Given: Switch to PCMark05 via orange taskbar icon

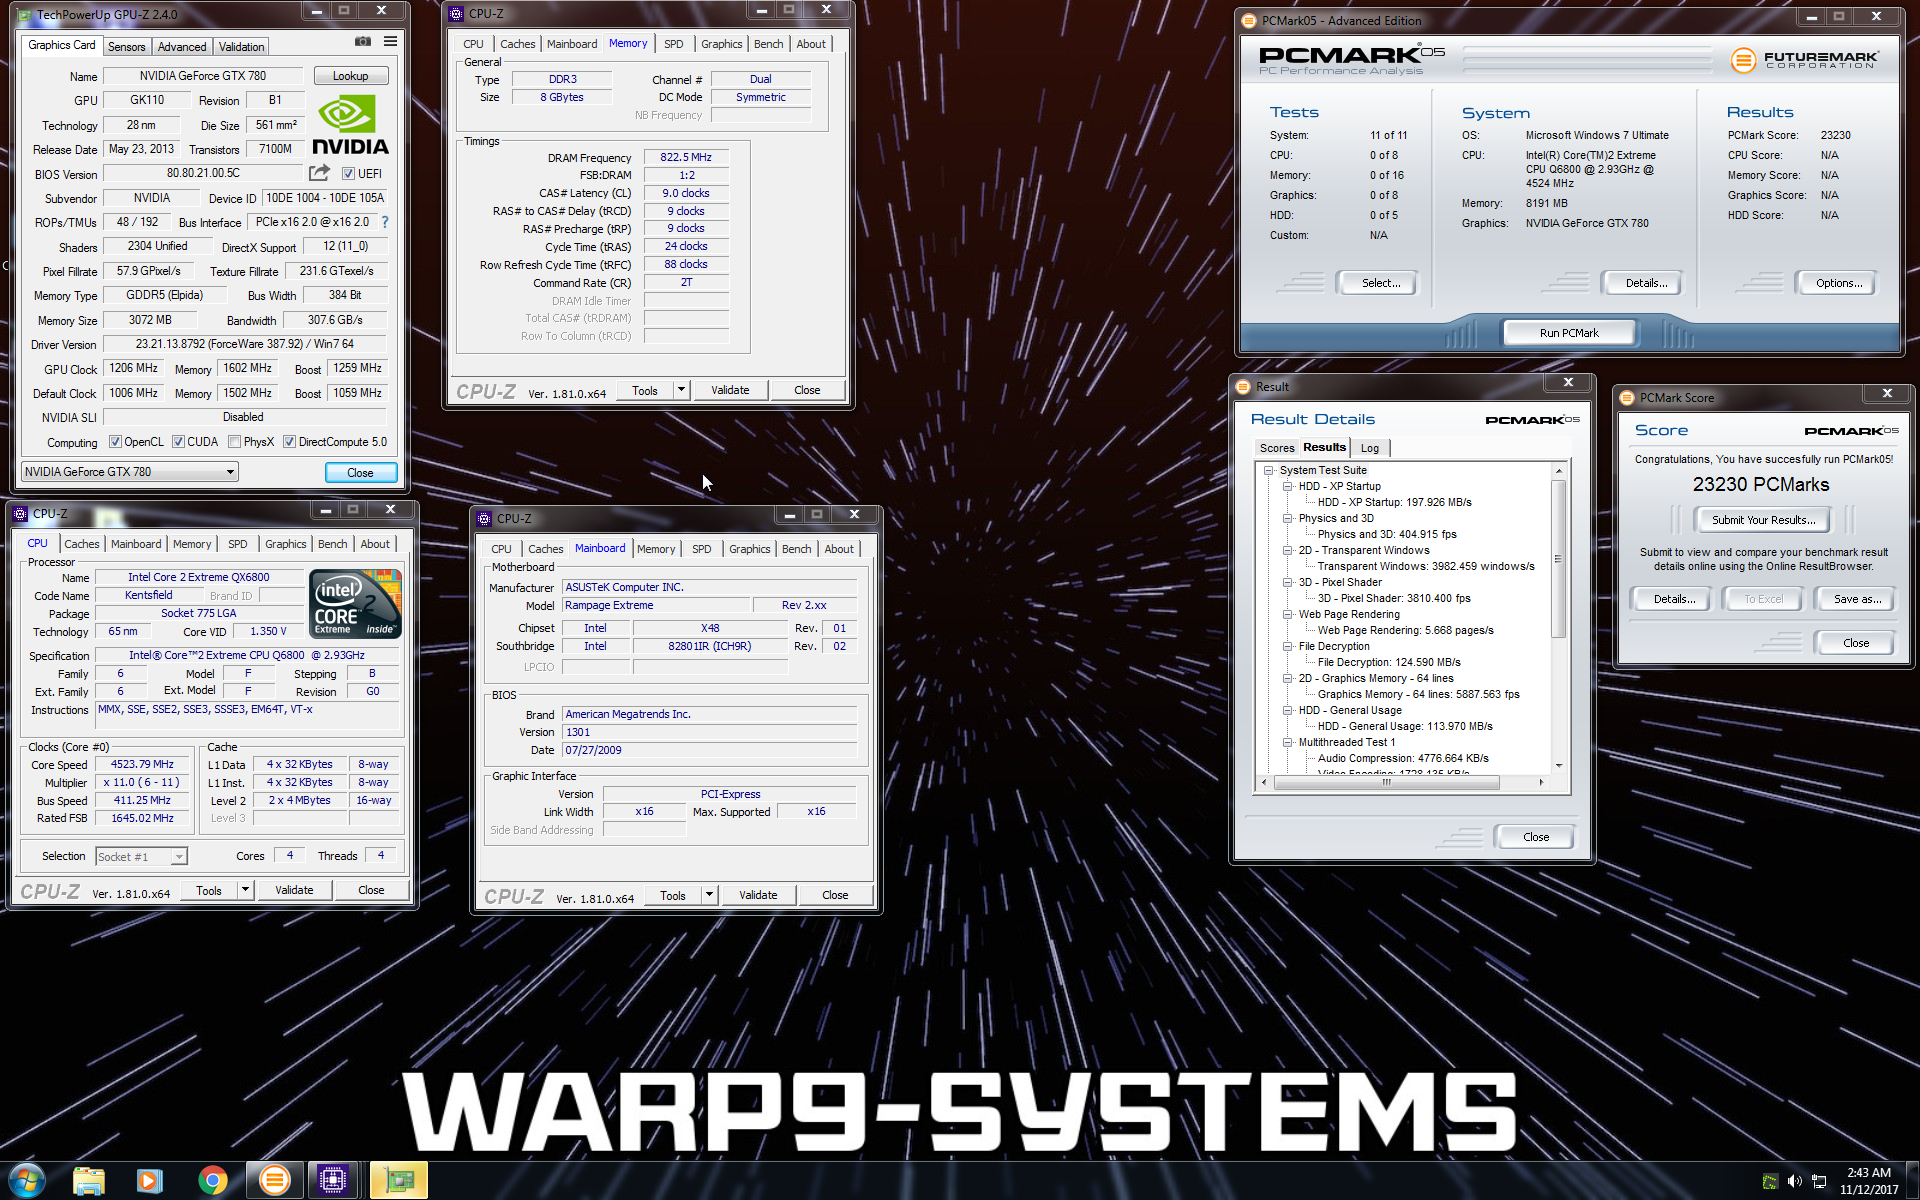Looking at the screenshot, I should pyautogui.click(x=274, y=1181).
